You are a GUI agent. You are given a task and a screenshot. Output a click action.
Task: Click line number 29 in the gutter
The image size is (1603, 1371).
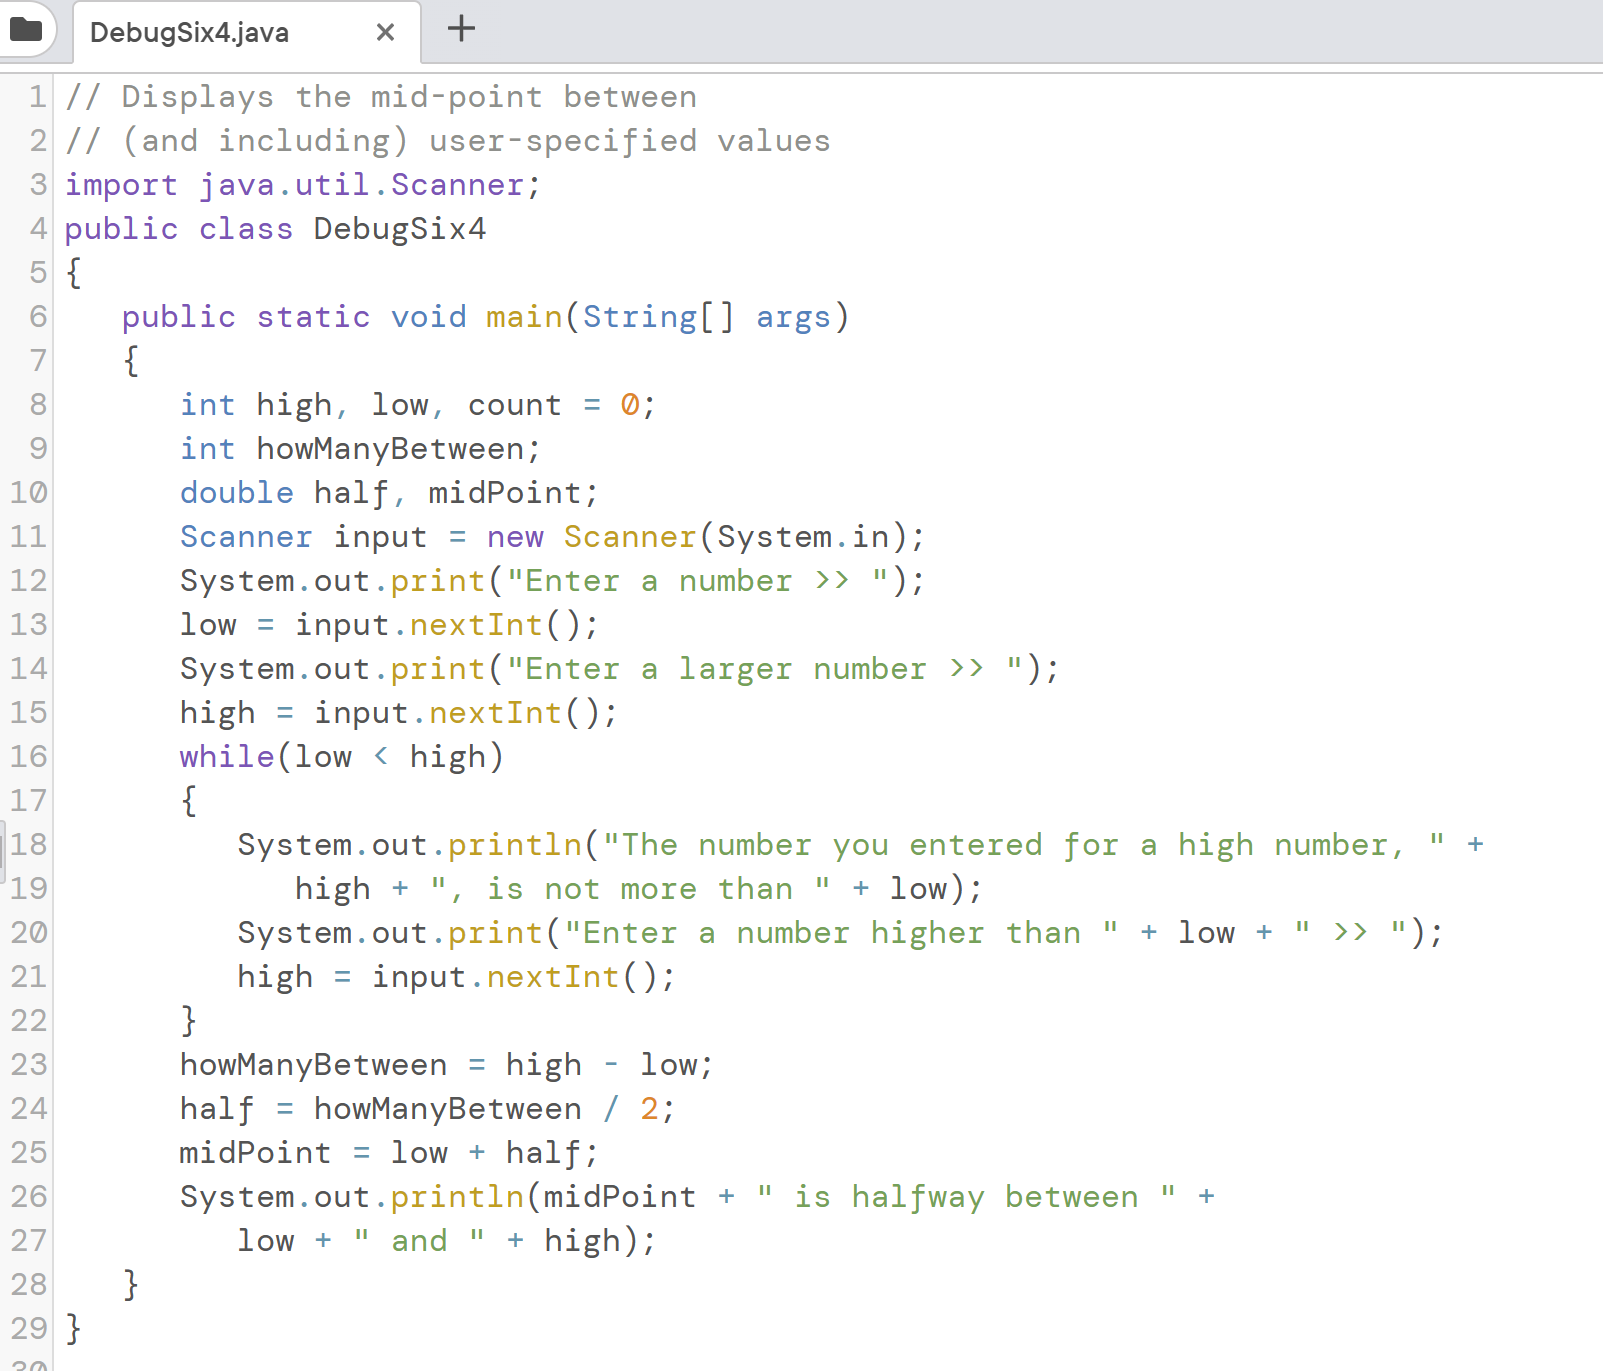pos(29,1328)
